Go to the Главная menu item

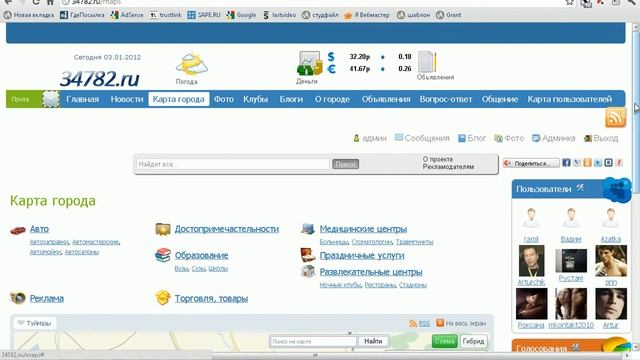click(82, 99)
